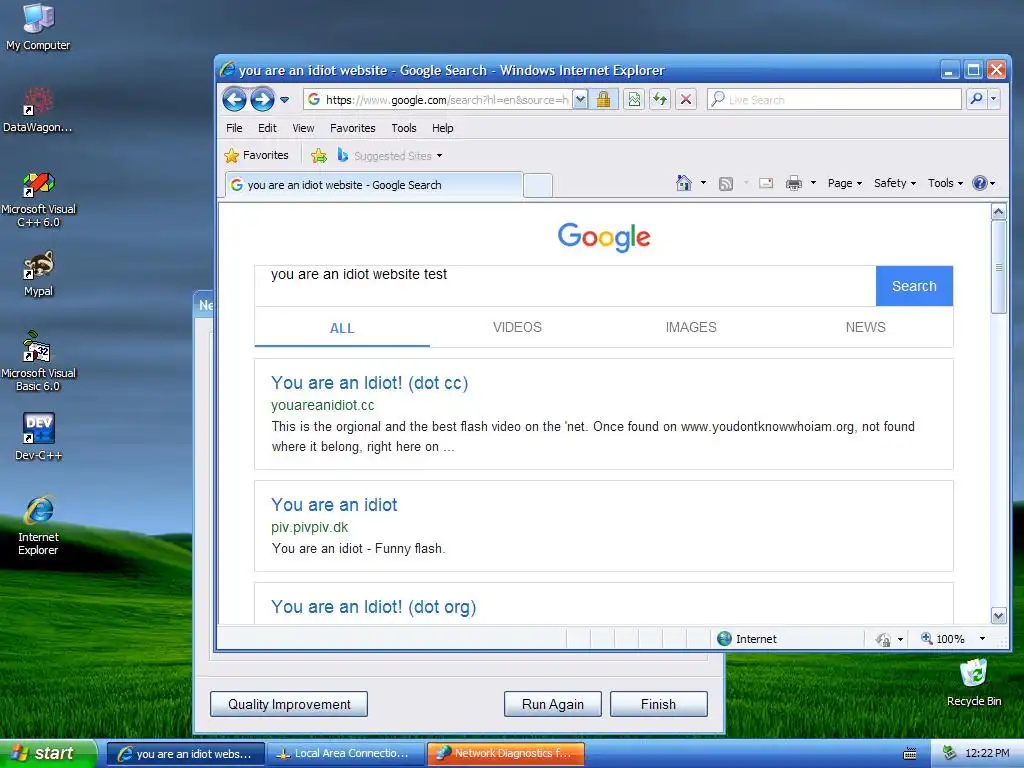Open recent pages dropdown next to Forward
Viewport: 1024px width, 768px height.
[x=285, y=100]
